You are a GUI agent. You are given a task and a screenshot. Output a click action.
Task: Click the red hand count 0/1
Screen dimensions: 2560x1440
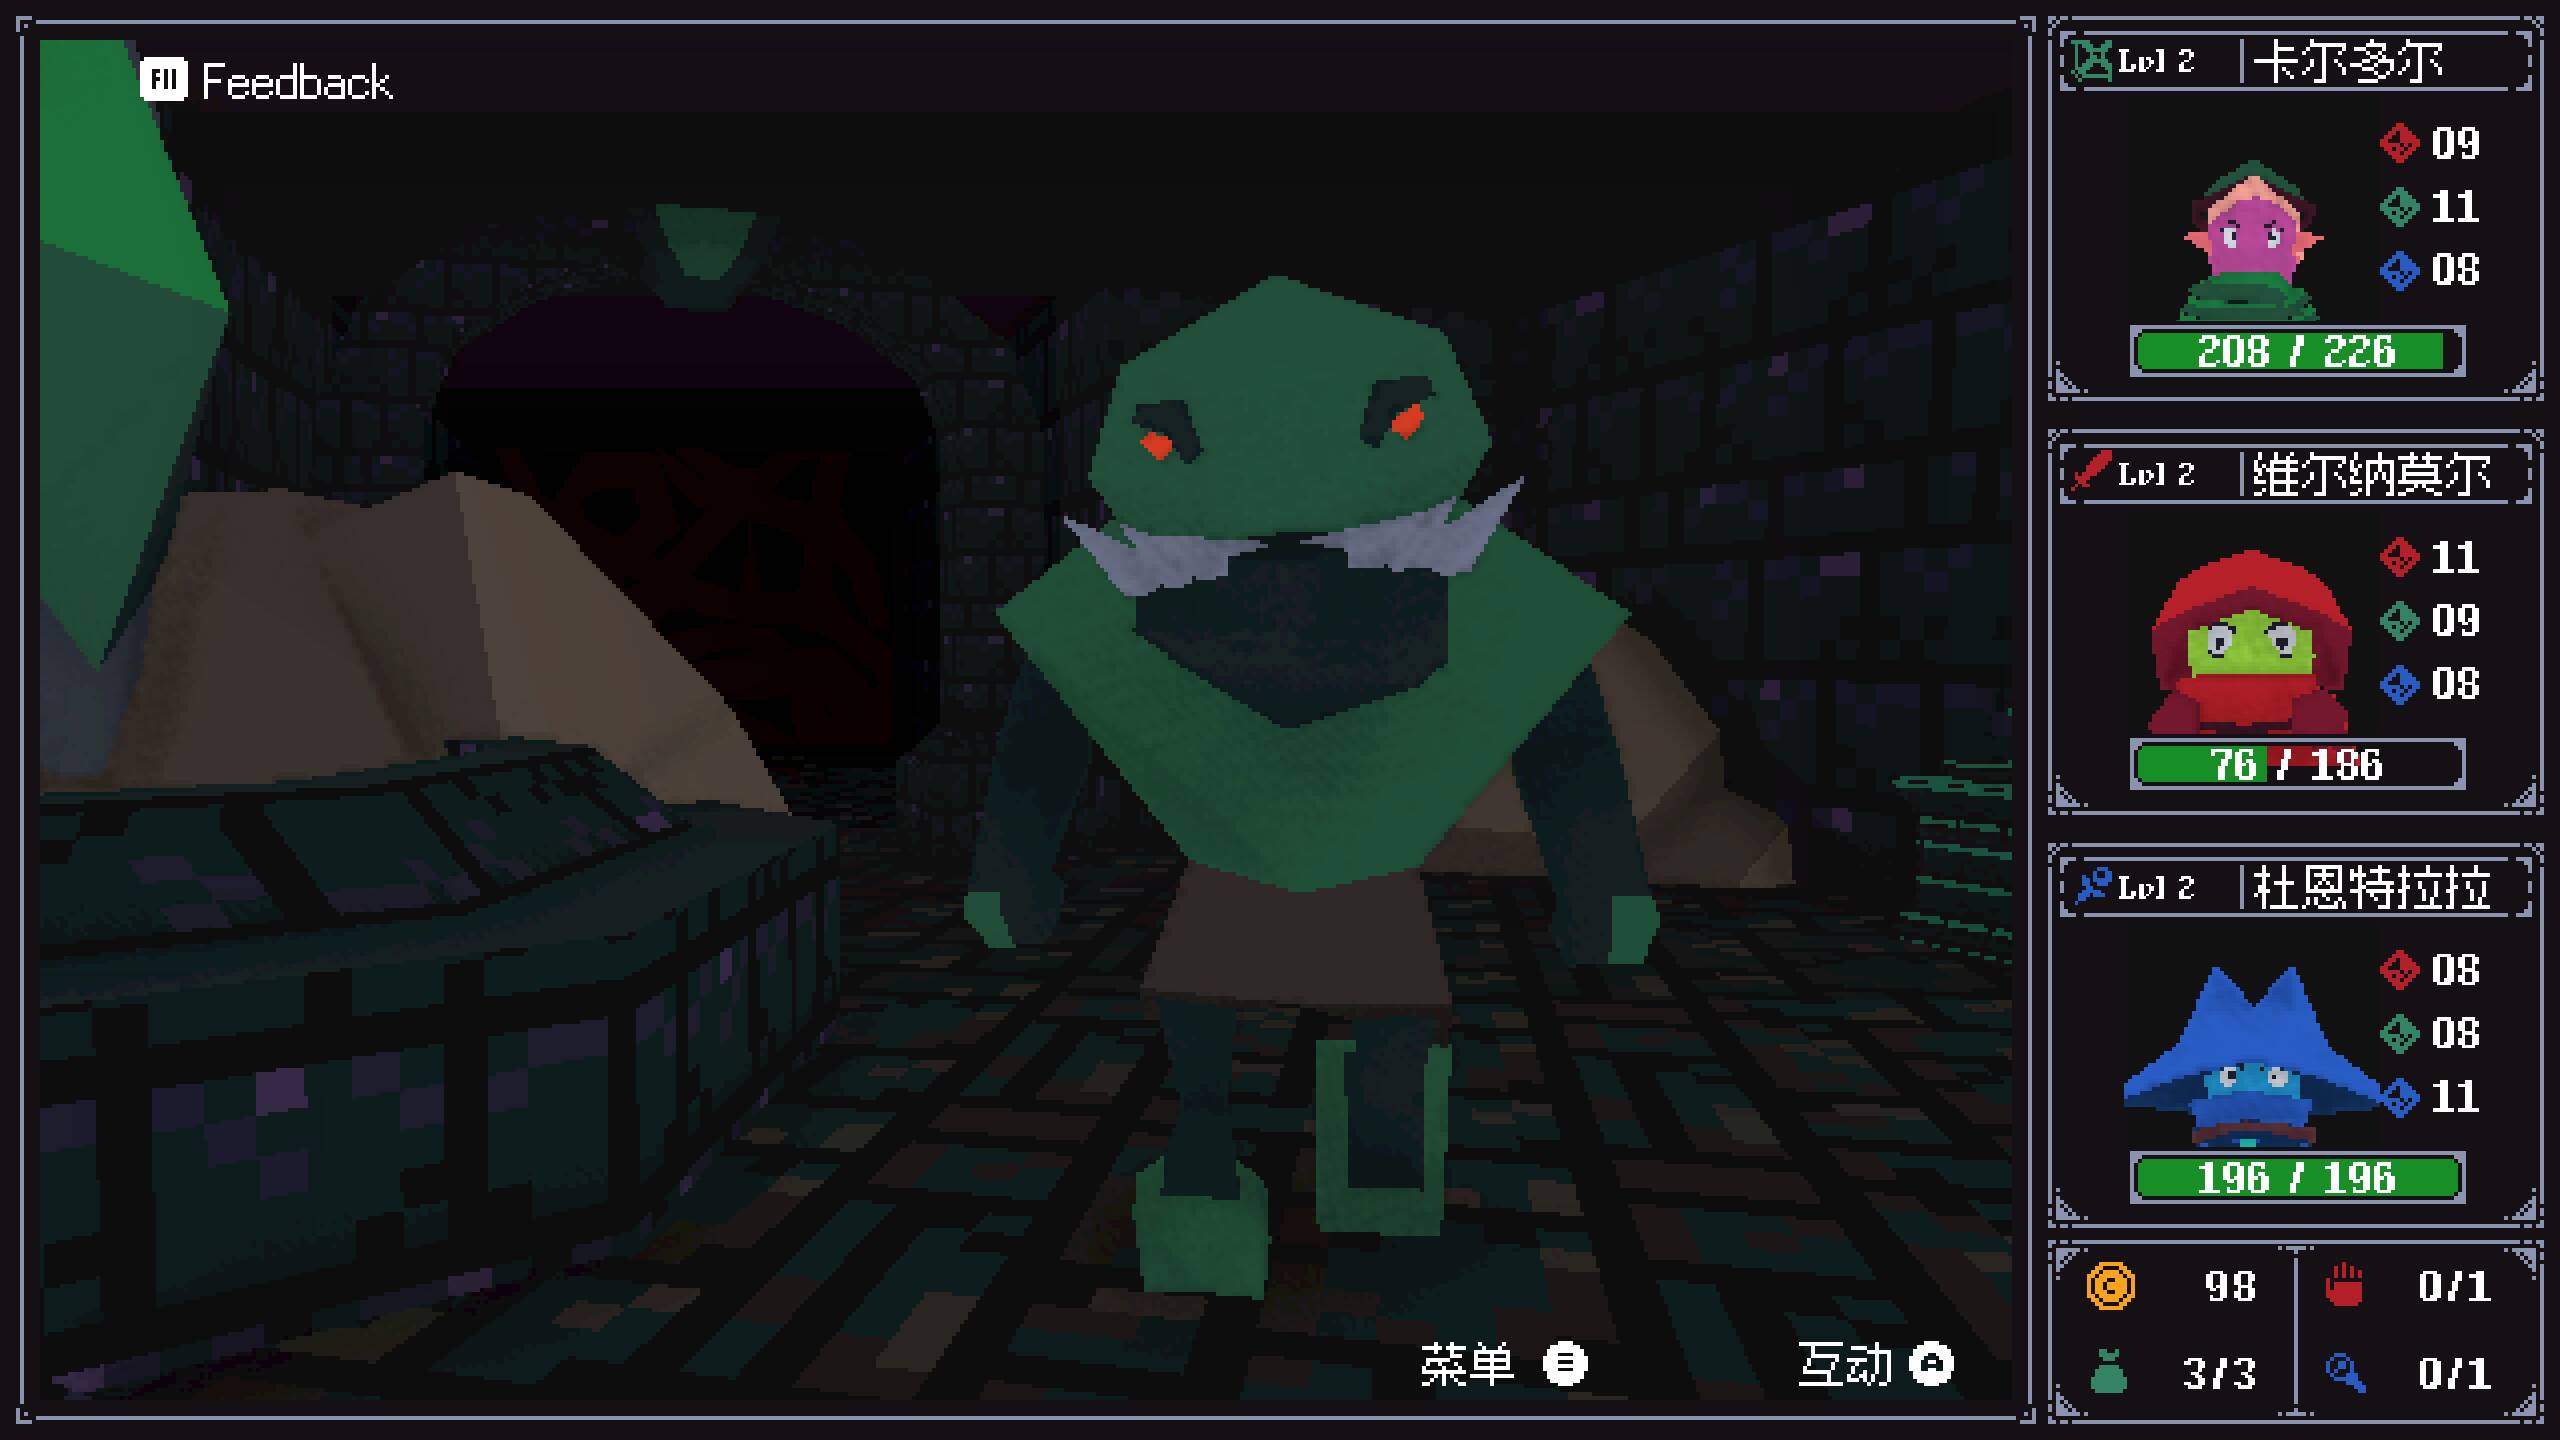tap(2455, 1286)
